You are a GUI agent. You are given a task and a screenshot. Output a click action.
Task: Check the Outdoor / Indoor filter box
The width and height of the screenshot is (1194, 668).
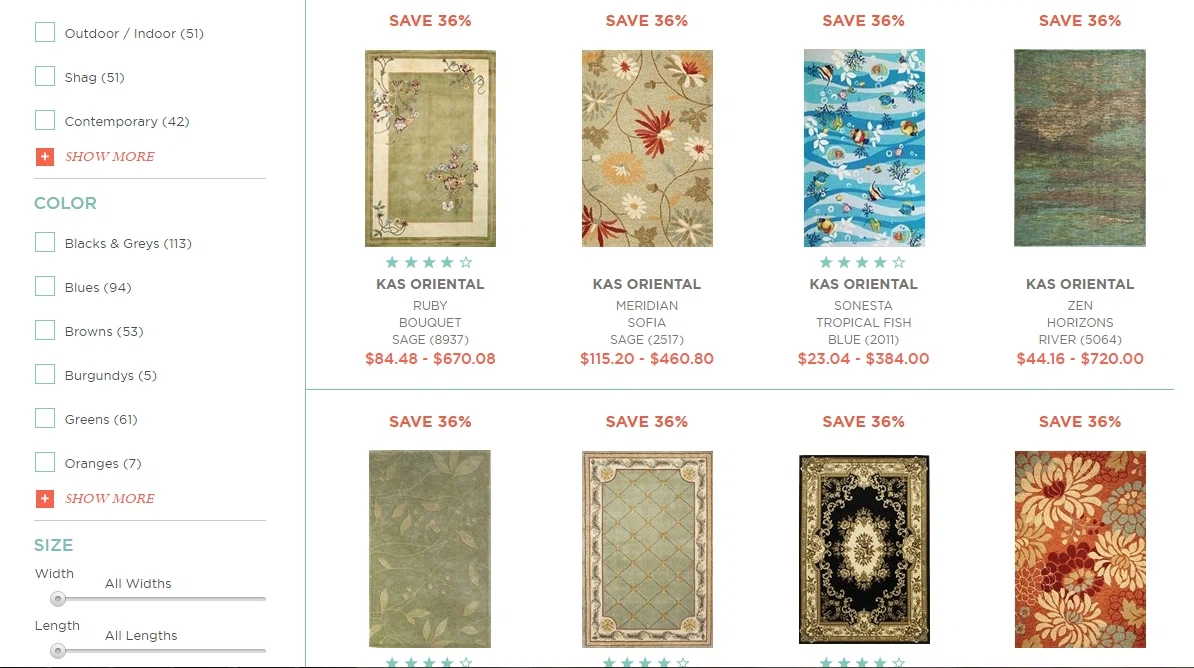45,32
